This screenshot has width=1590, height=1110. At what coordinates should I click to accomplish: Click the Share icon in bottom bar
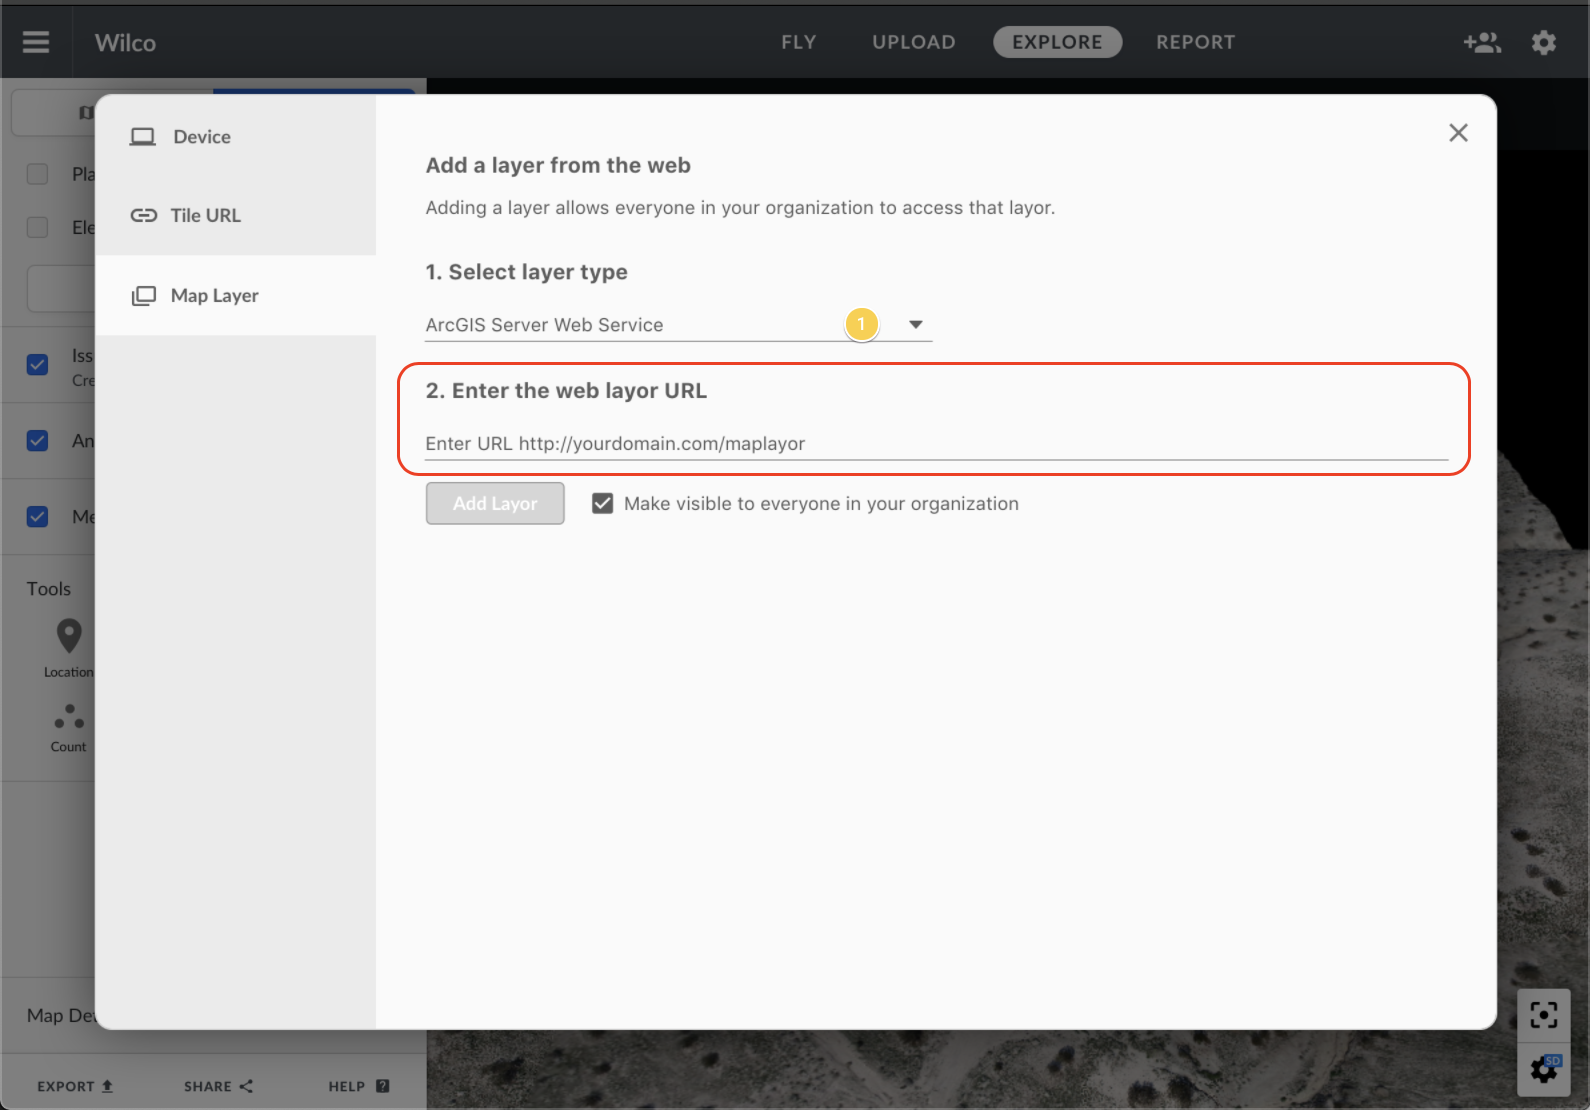[246, 1086]
